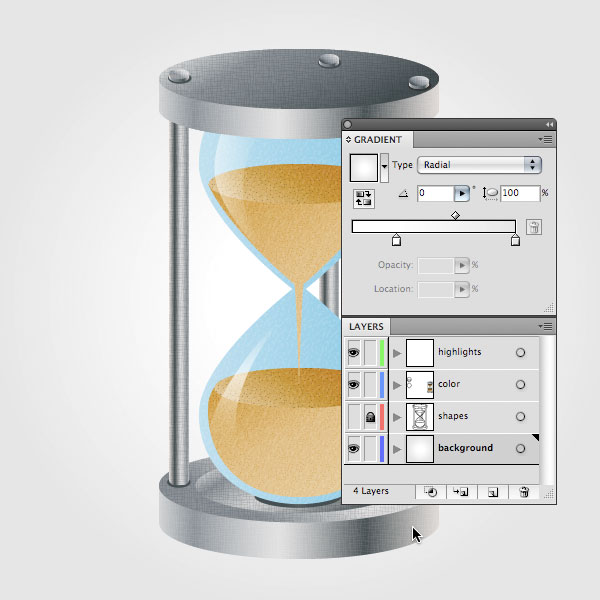Click Create New Layer icon

click(493, 492)
